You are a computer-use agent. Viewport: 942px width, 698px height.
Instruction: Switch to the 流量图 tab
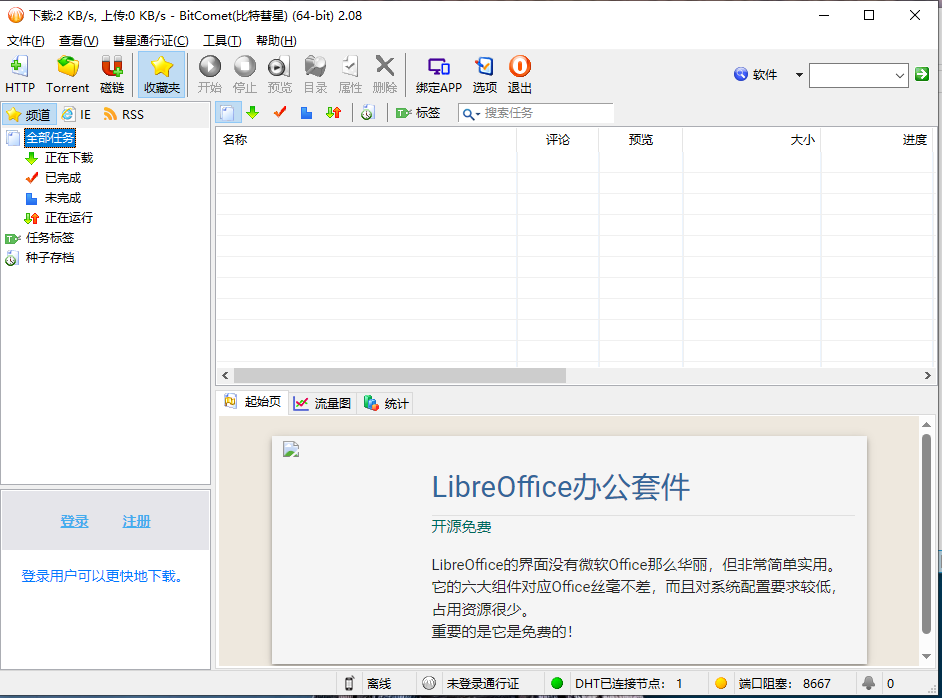(x=322, y=402)
